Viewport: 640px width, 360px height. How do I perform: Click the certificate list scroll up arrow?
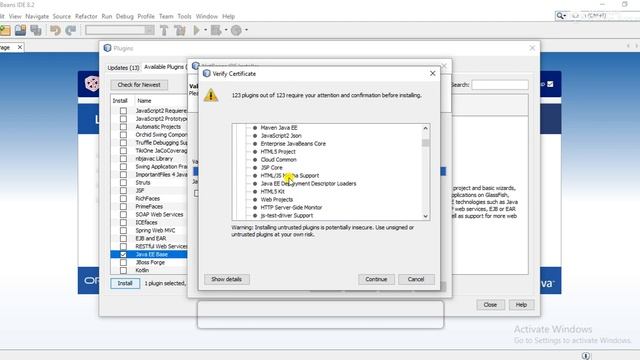[x=426, y=128]
